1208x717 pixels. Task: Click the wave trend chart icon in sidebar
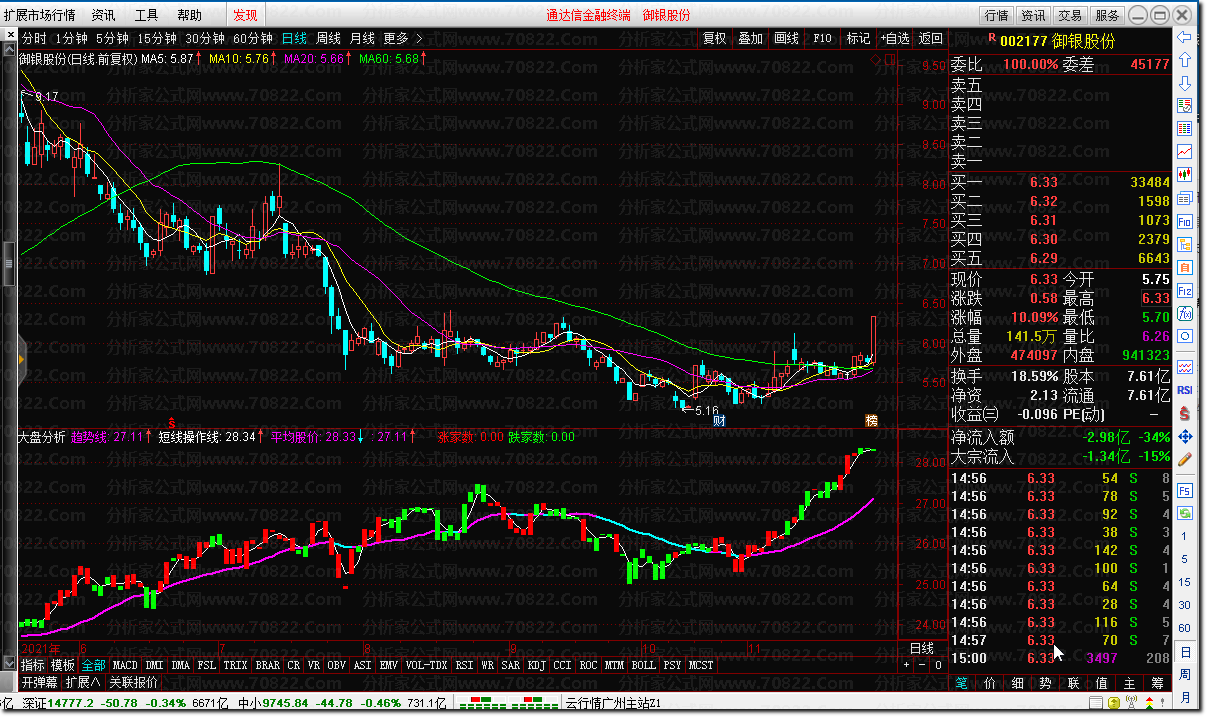(x=1185, y=367)
